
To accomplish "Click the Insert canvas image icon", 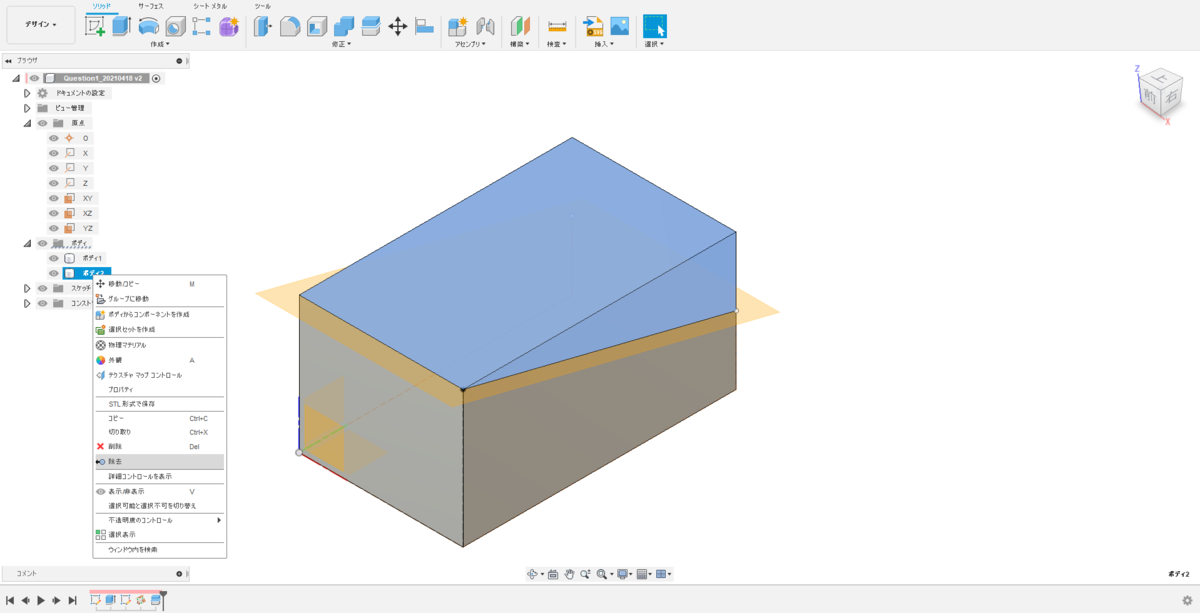I will click(x=619, y=27).
